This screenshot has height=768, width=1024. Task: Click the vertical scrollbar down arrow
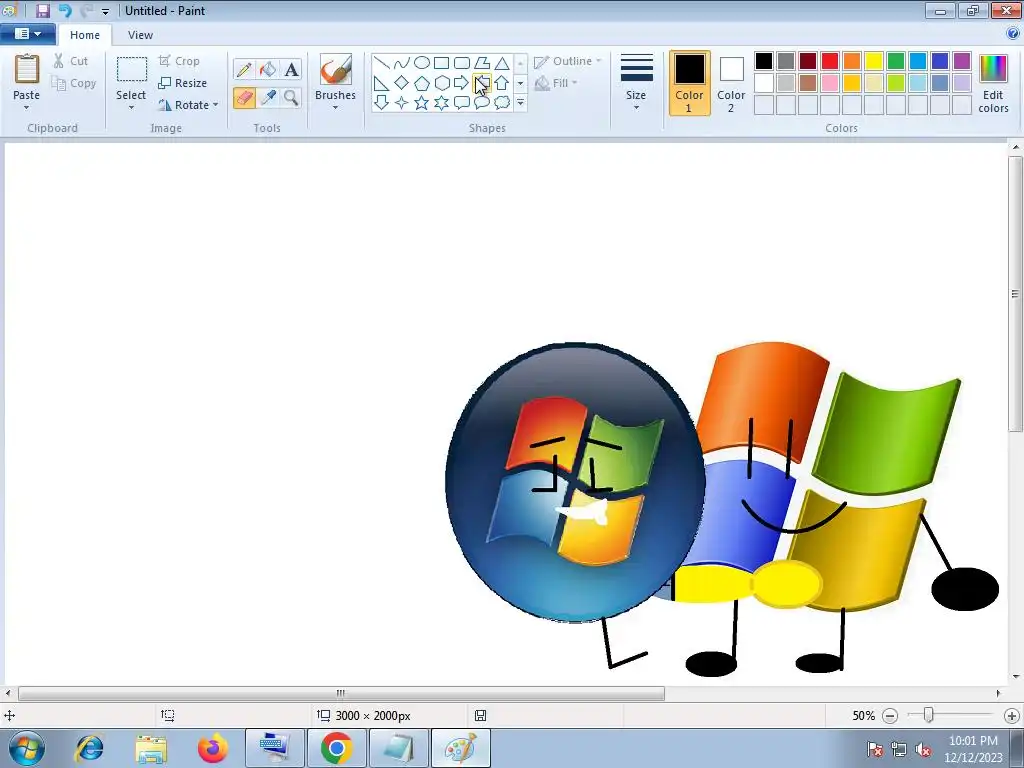(1016, 677)
